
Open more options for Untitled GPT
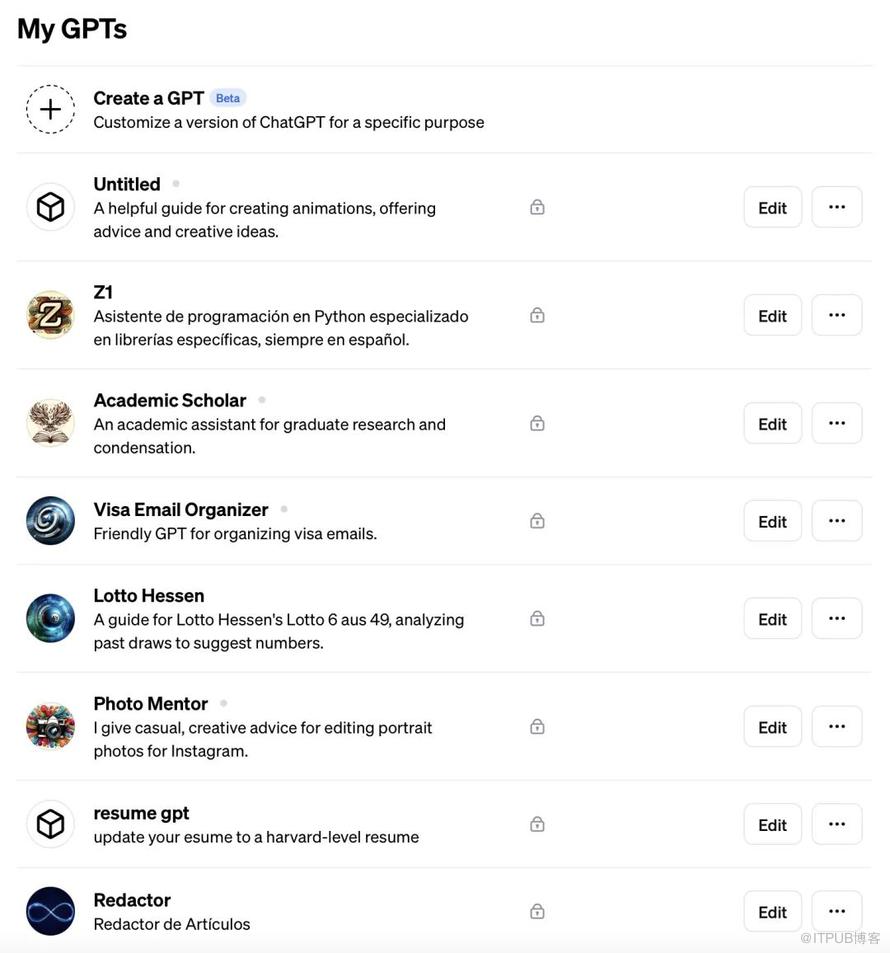click(837, 207)
